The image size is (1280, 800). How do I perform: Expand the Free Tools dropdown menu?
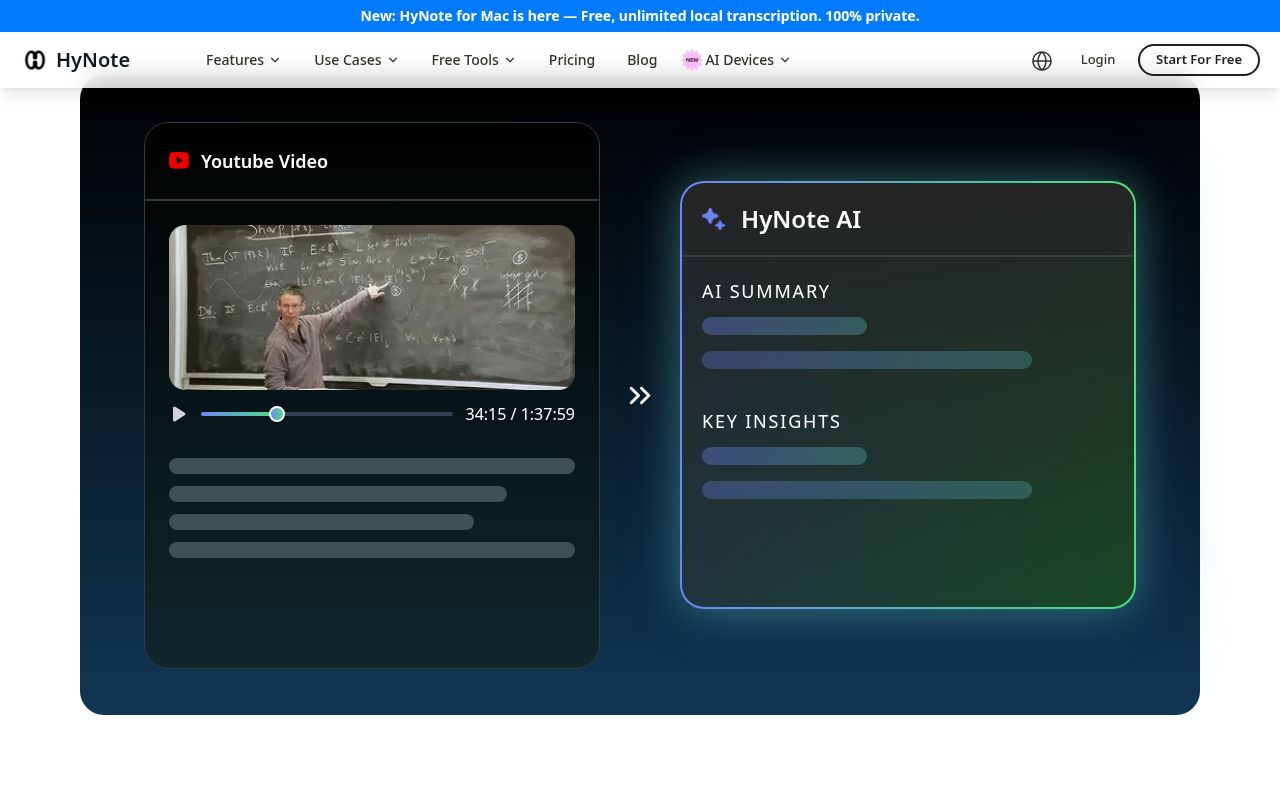click(x=473, y=60)
